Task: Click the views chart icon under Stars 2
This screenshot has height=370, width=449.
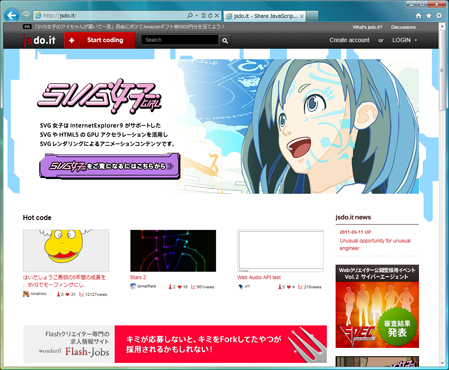Action: coord(193,287)
